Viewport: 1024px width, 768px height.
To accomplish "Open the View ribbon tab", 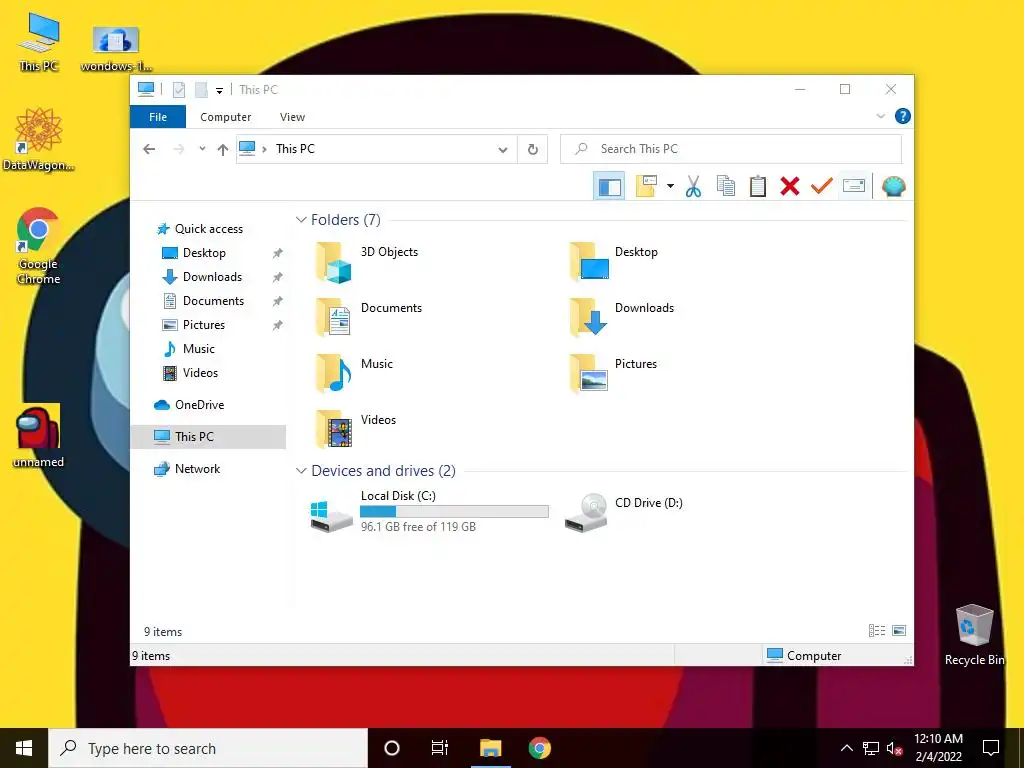I will tap(292, 117).
